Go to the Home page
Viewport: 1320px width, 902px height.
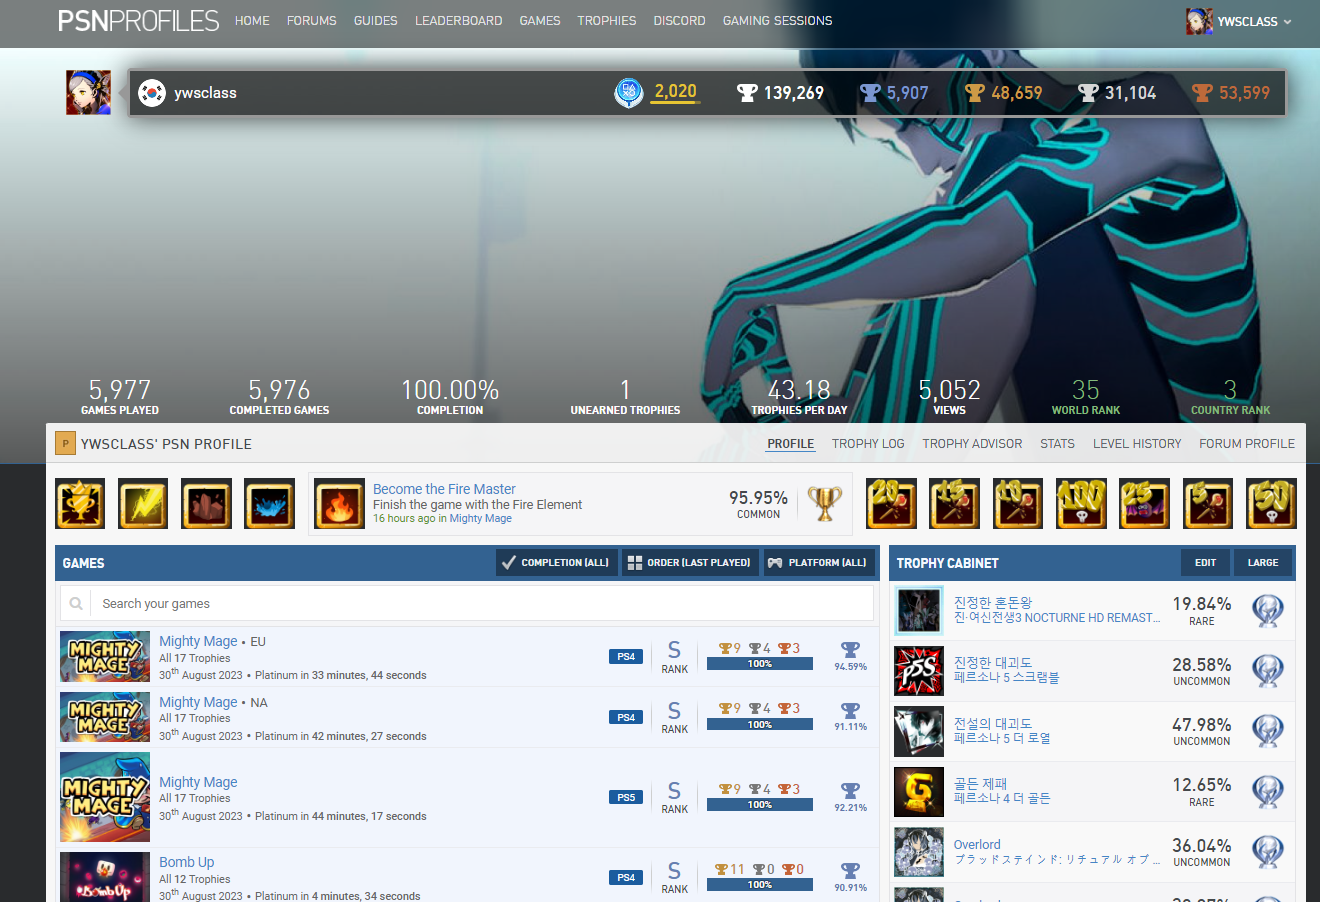252,21
